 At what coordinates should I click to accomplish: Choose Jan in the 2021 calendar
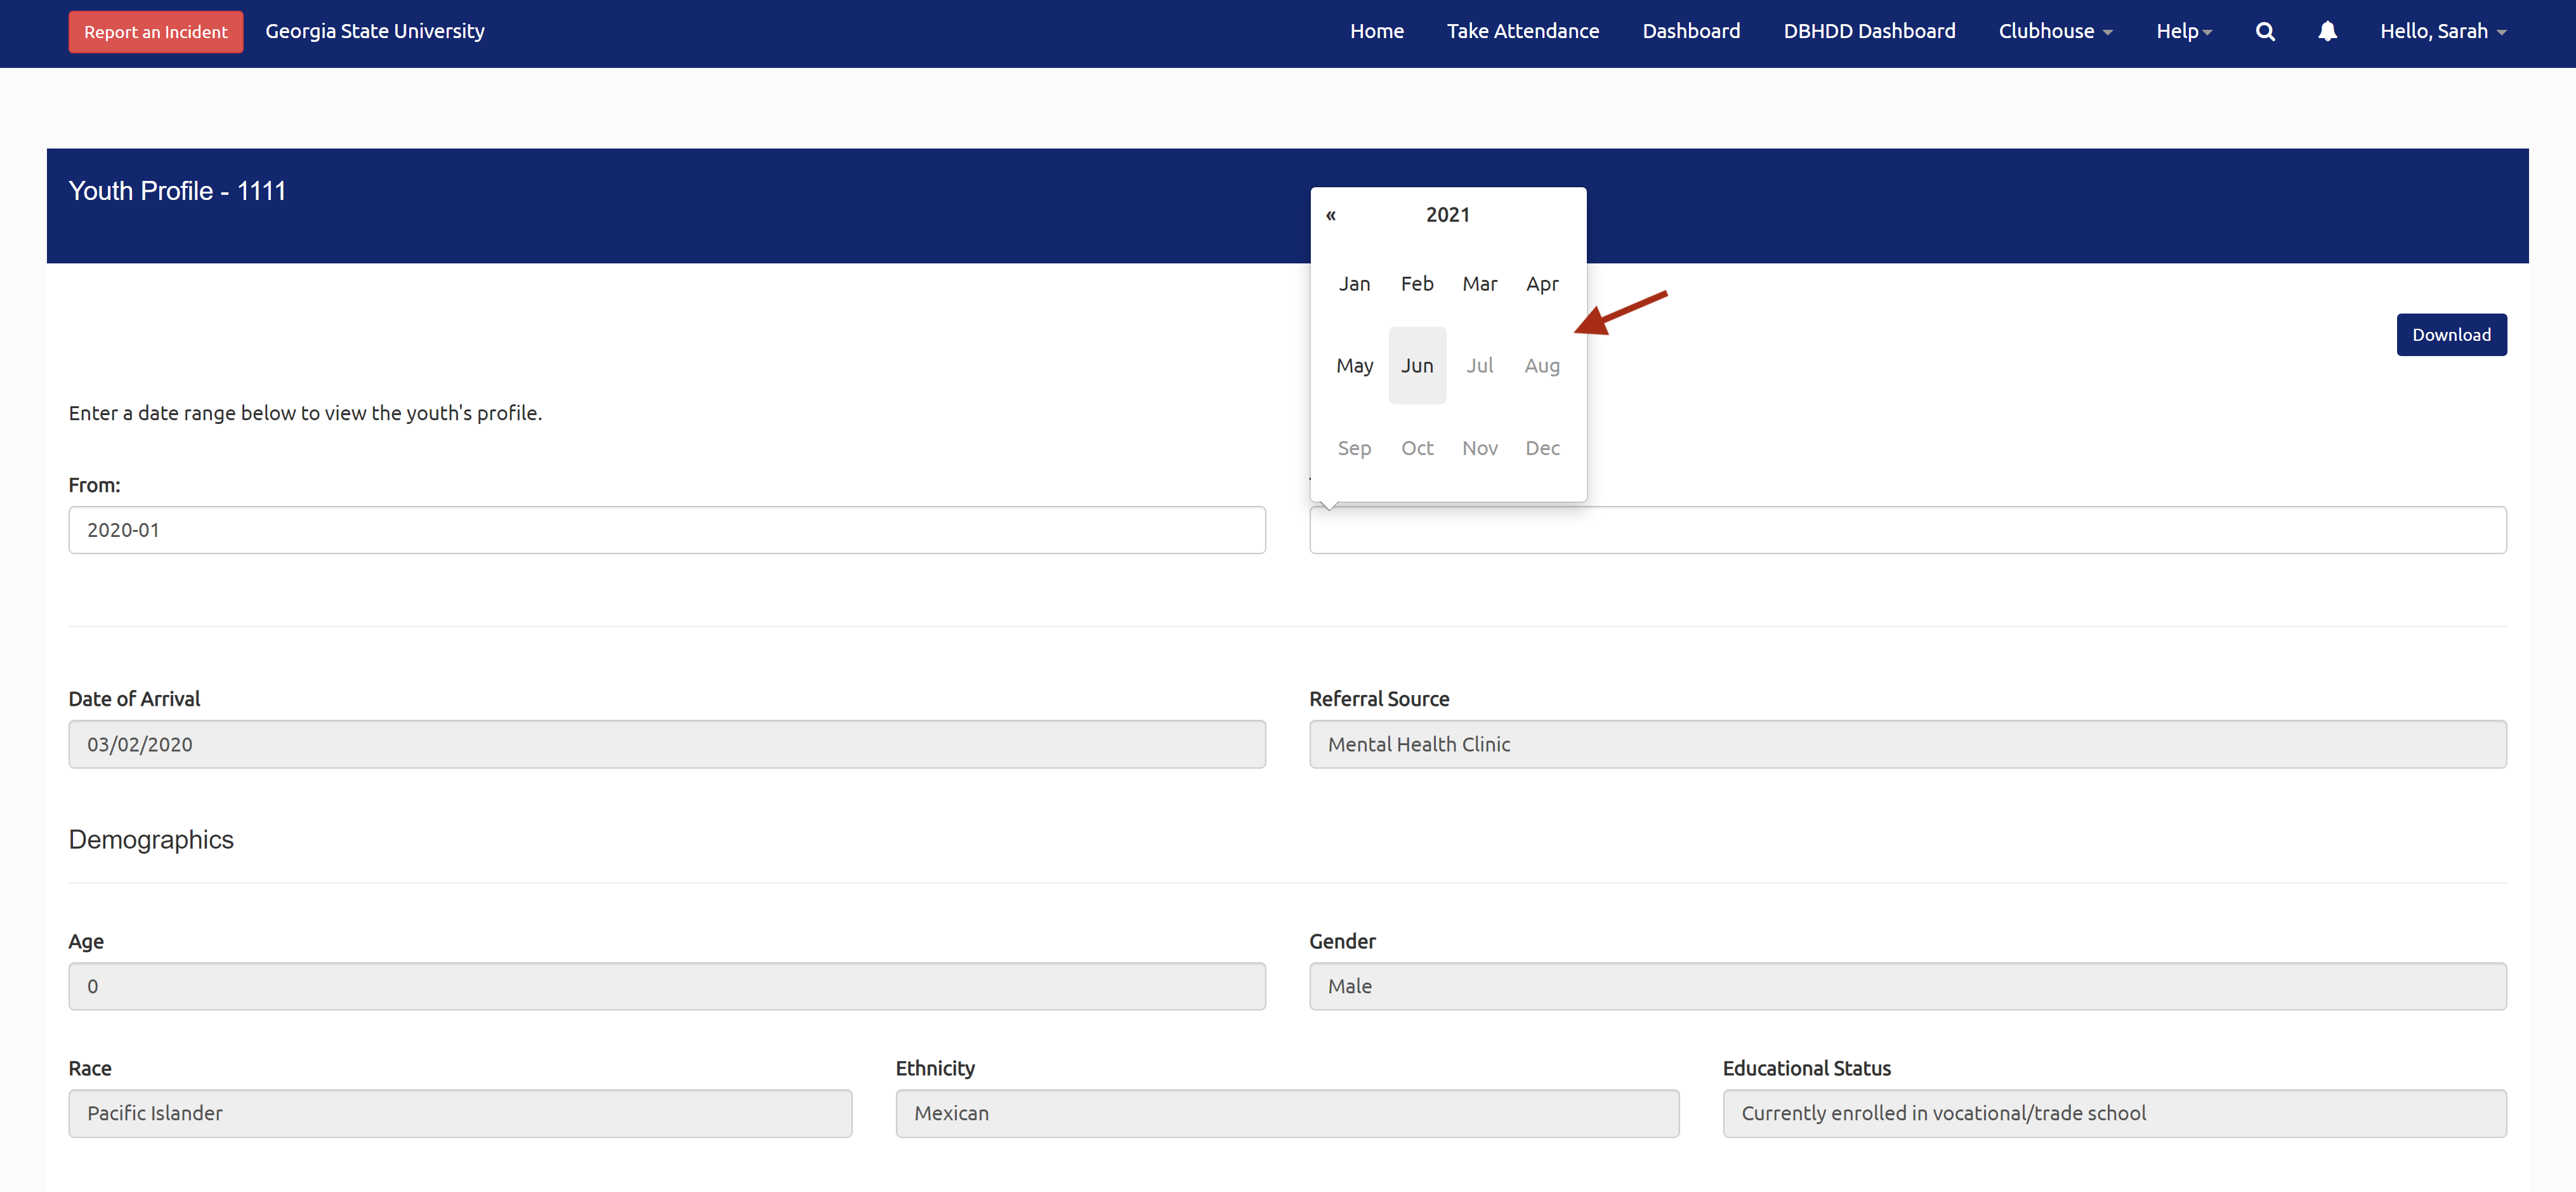point(1354,284)
